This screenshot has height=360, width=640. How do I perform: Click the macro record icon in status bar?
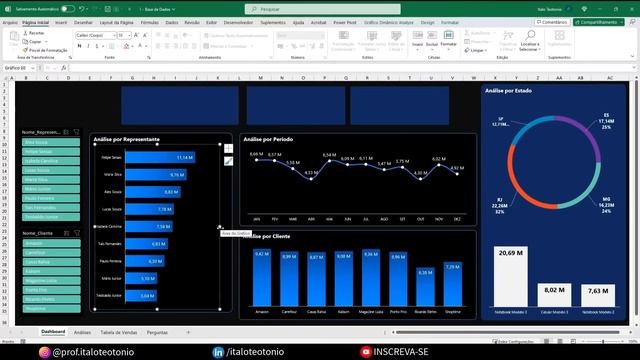(23, 341)
